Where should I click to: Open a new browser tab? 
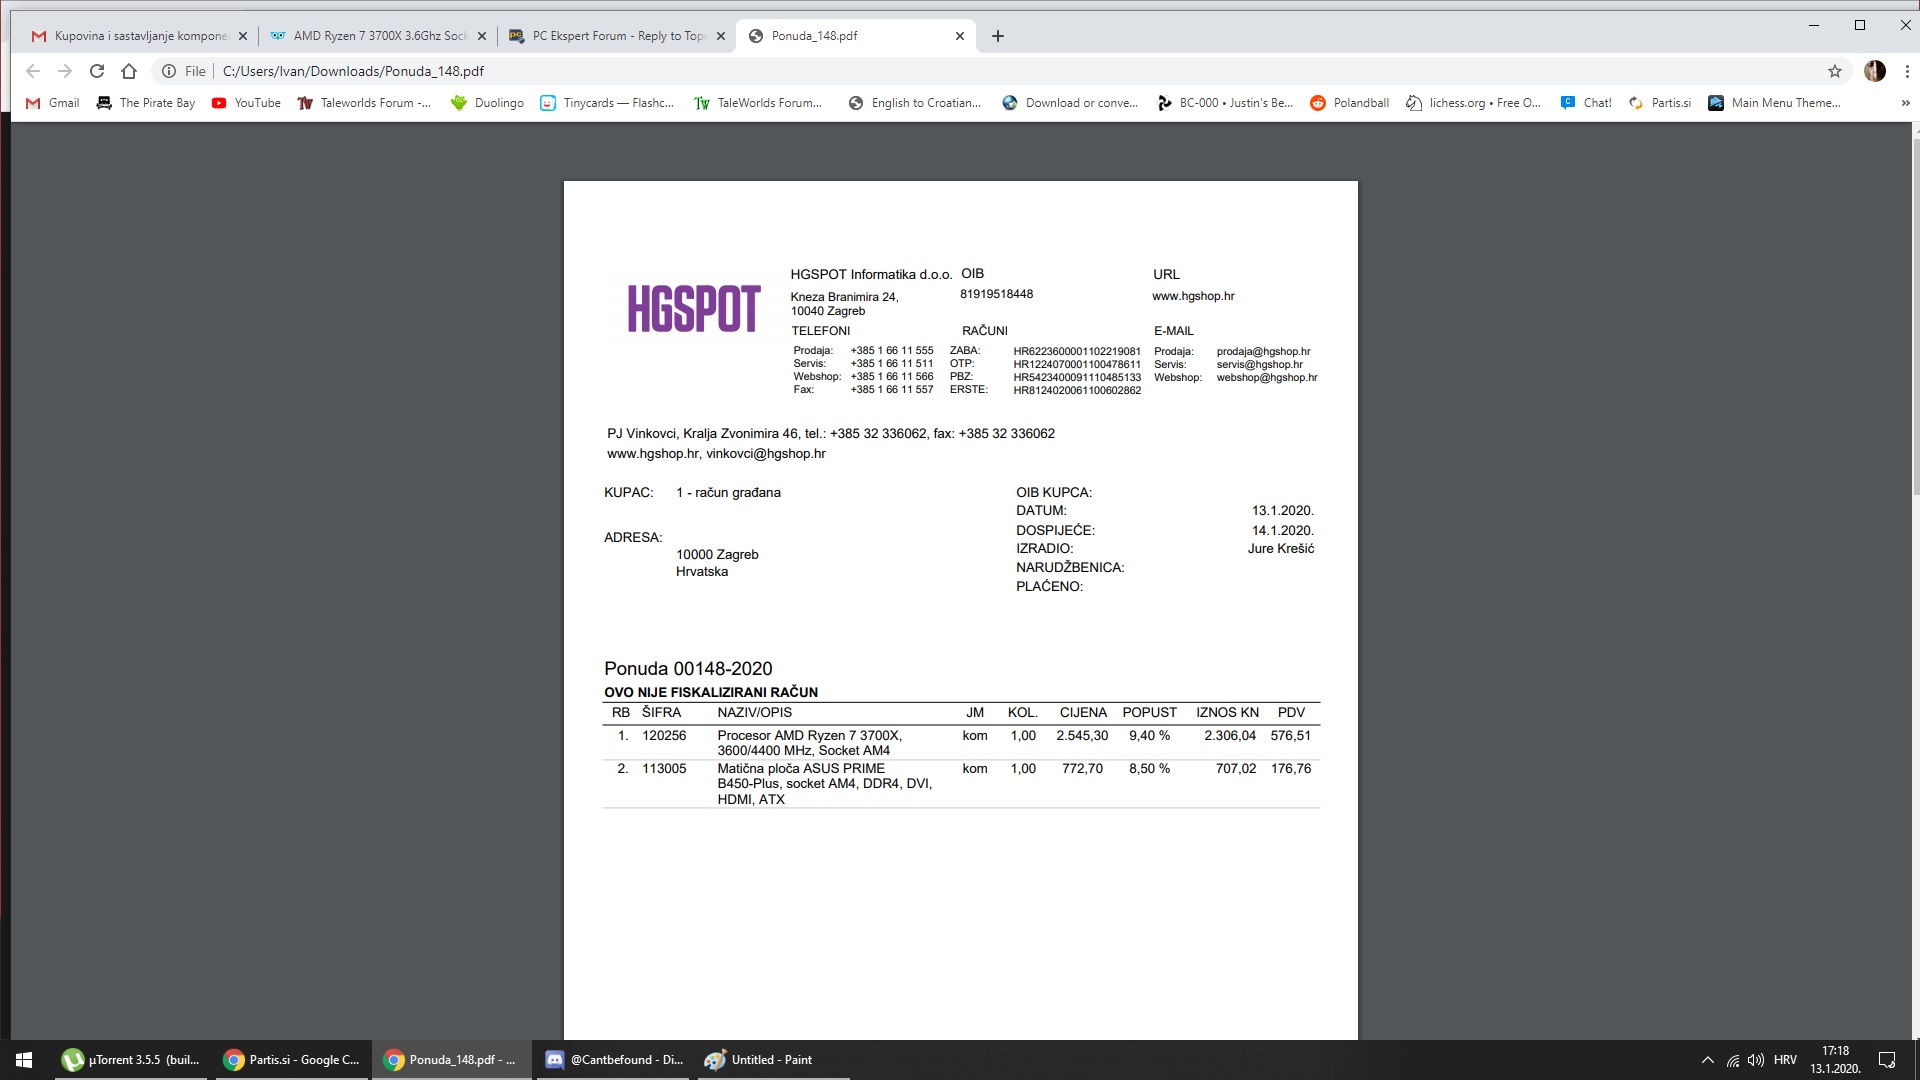pyautogui.click(x=997, y=36)
